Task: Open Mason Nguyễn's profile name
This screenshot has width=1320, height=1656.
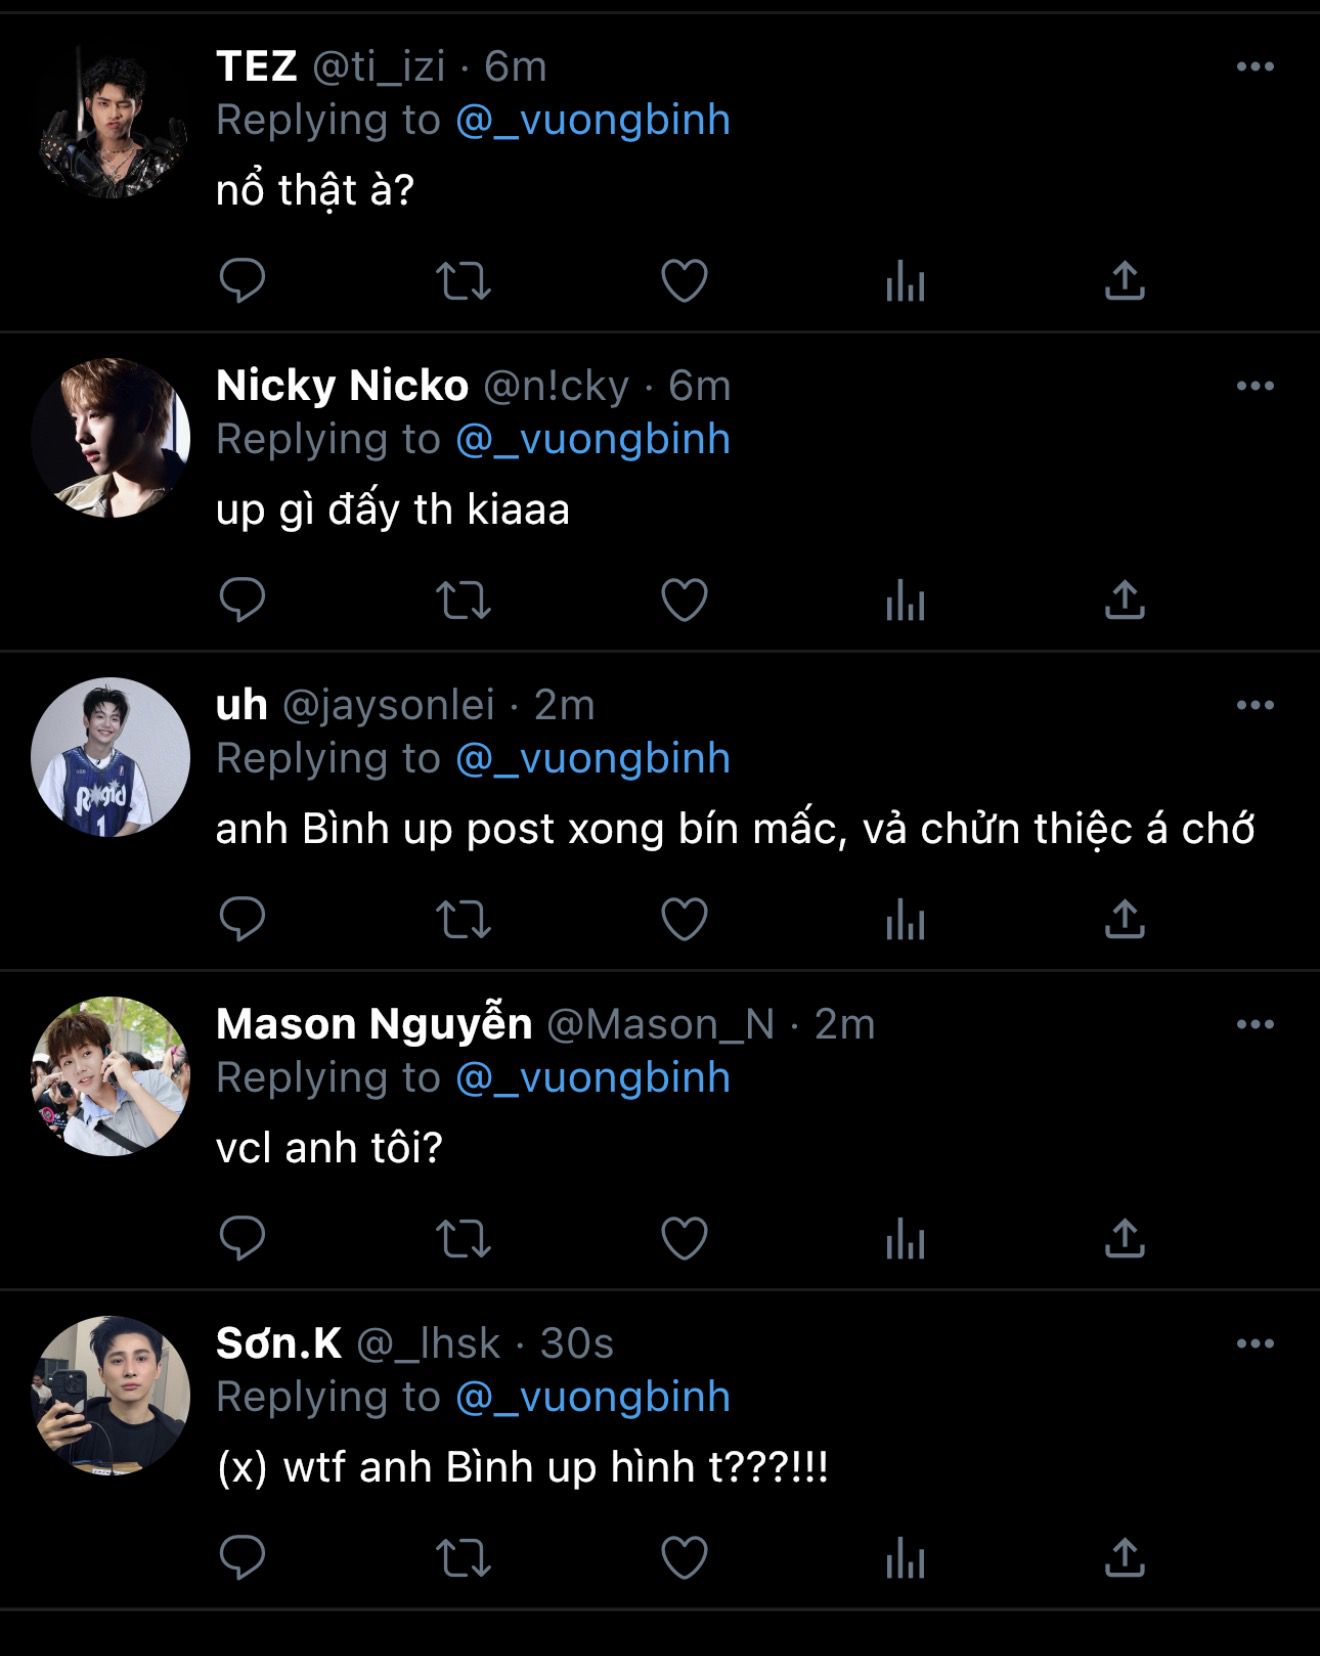Action: pos(374,1024)
